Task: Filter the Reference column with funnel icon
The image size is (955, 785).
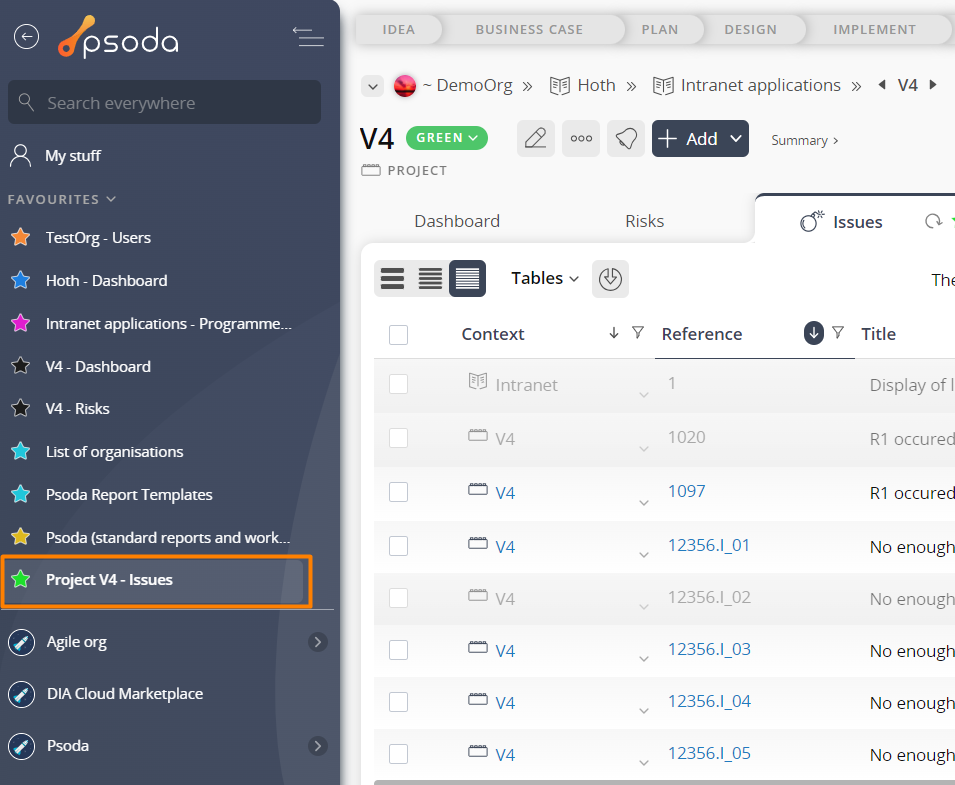Action: [838, 333]
